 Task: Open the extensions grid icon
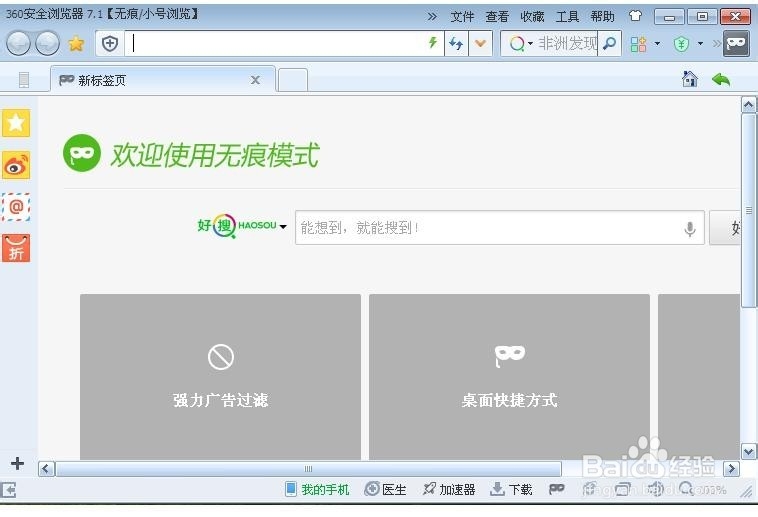(x=639, y=44)
